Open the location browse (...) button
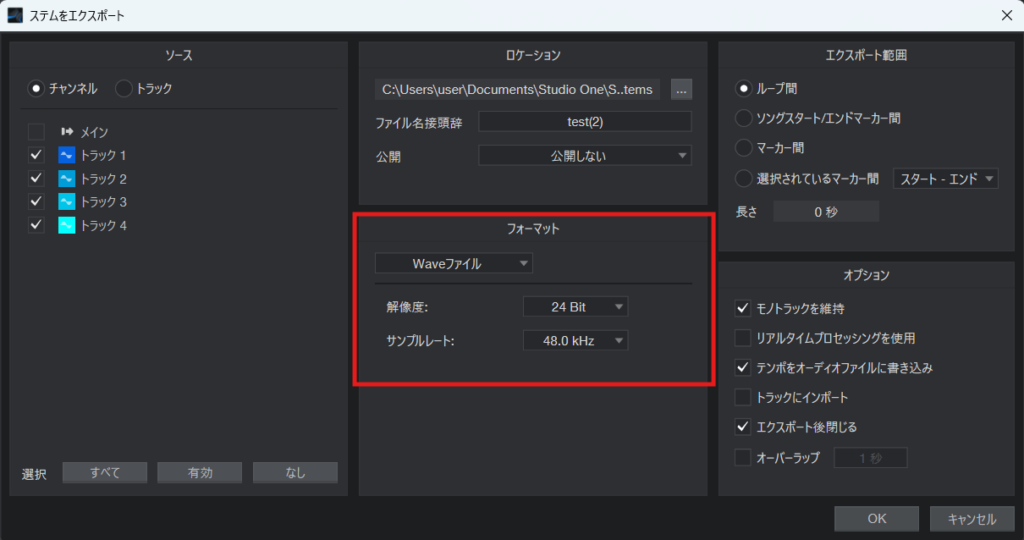 click(x=681, y=89)
